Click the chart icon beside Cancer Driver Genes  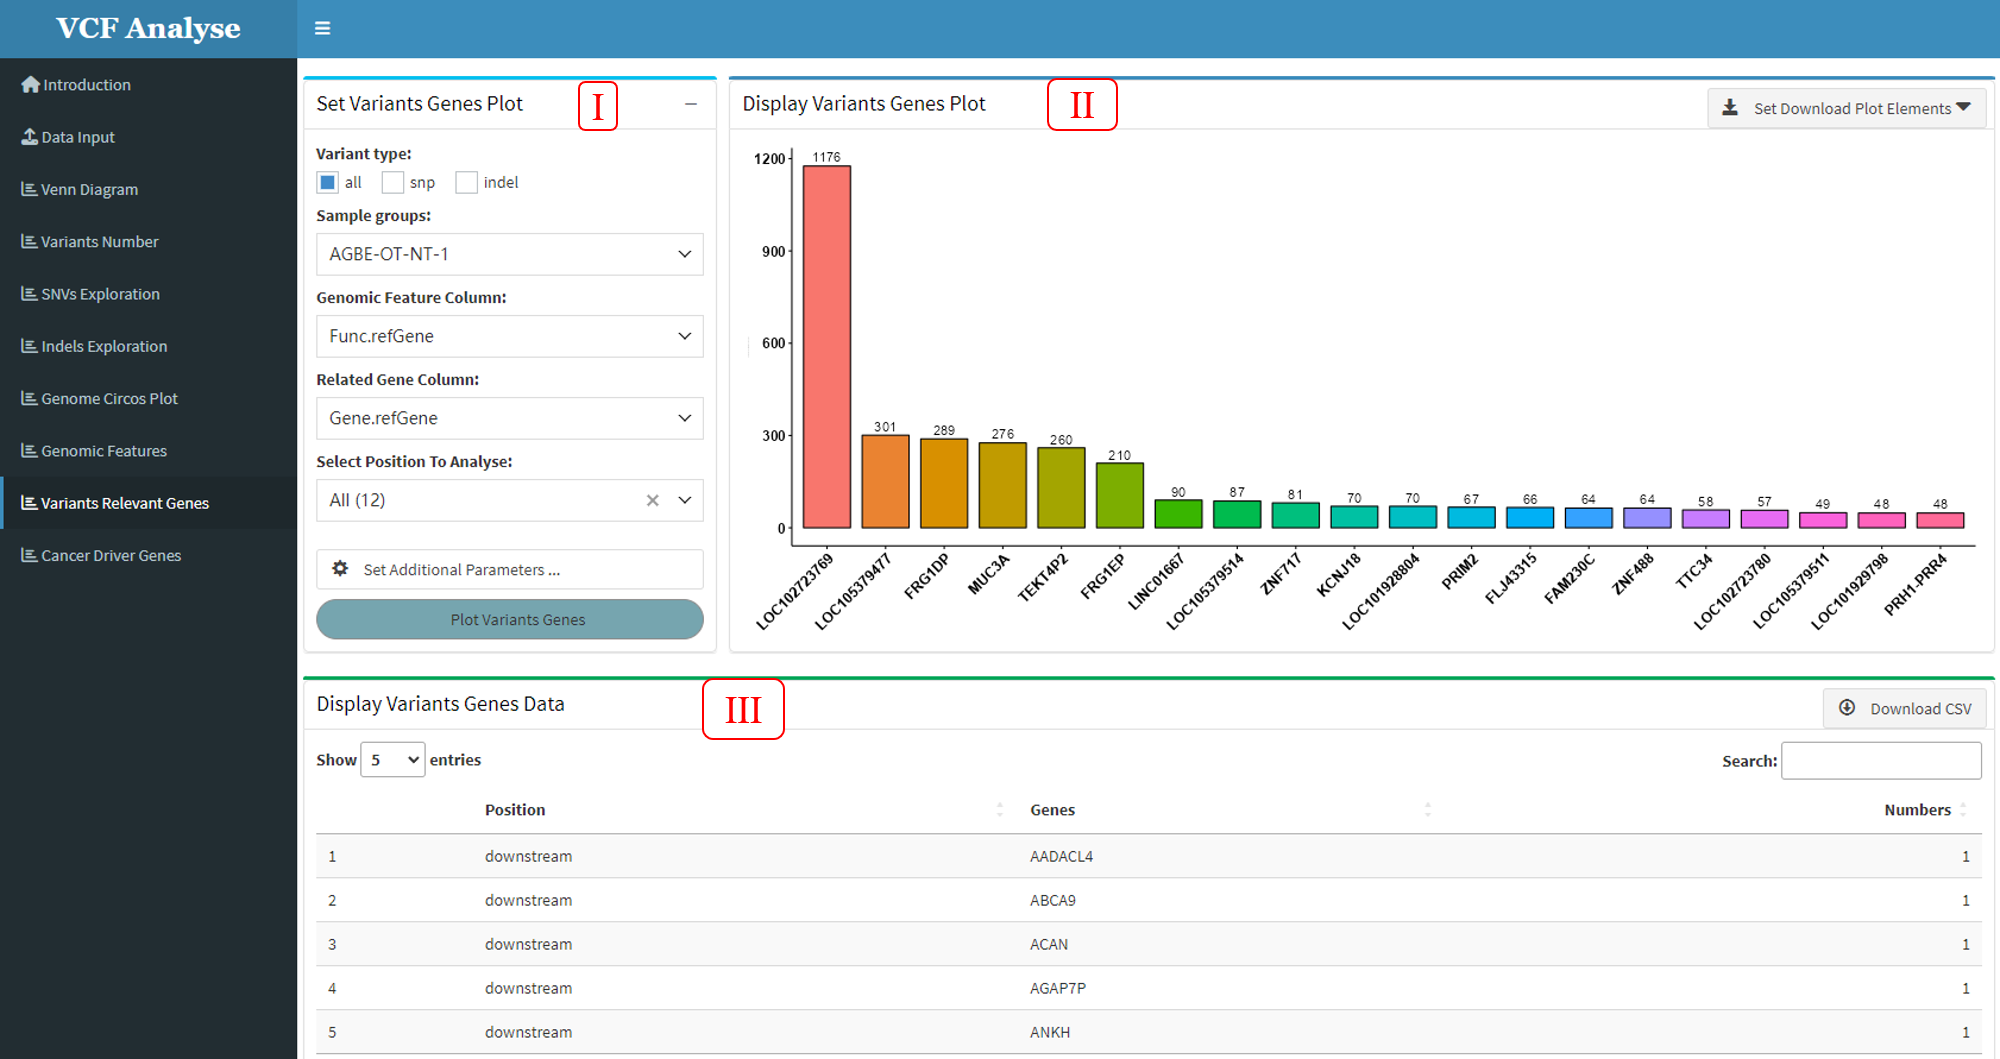(x=29, y=555)
